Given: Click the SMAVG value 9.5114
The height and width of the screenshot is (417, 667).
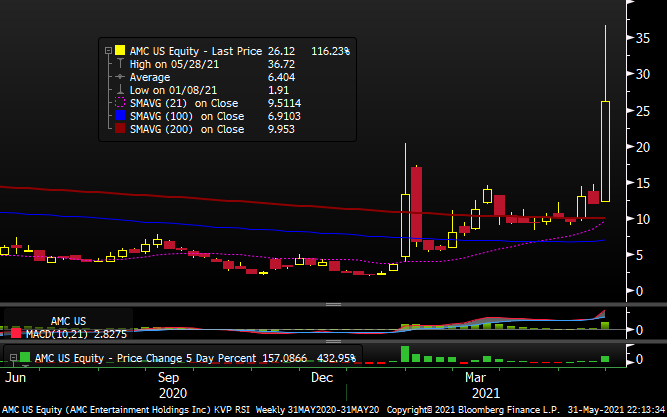Looking at the screenshot, I should (284, 103).
